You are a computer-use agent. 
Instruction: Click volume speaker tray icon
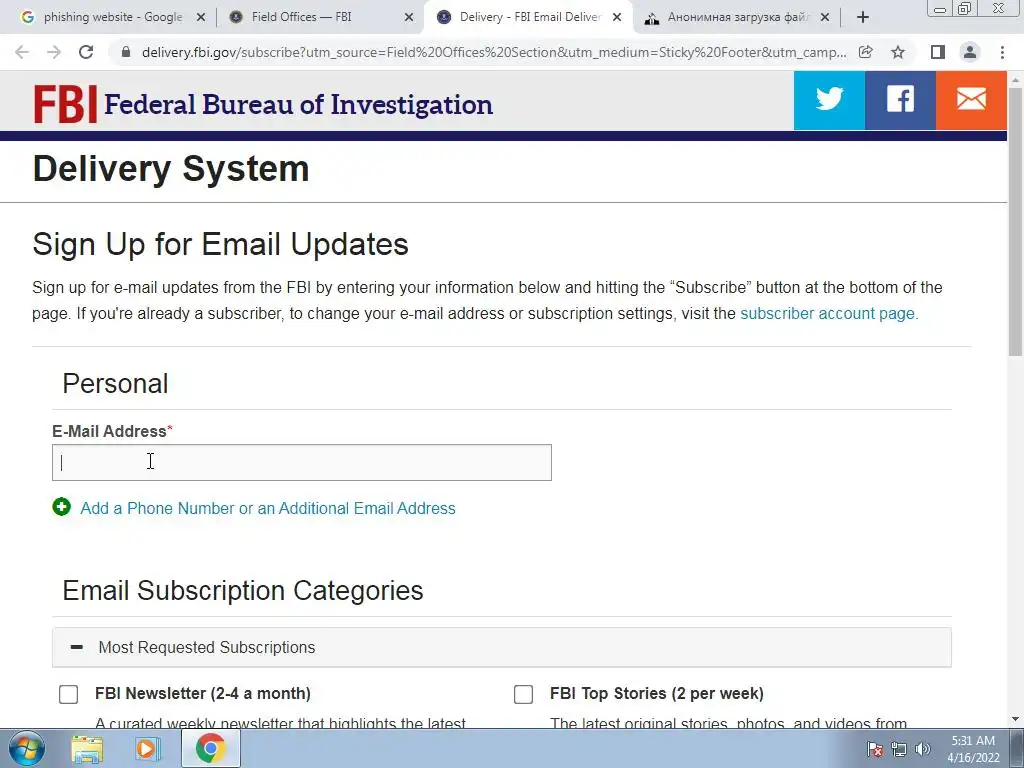[923, 749]
